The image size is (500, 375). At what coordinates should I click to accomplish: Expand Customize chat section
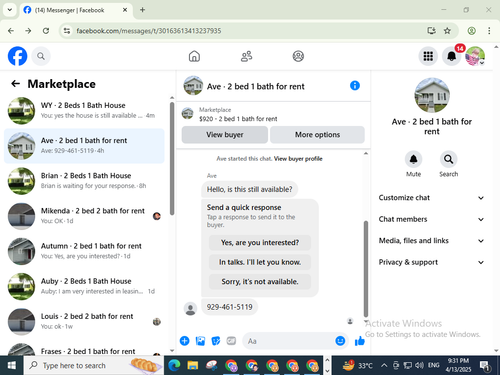point(431,198)
